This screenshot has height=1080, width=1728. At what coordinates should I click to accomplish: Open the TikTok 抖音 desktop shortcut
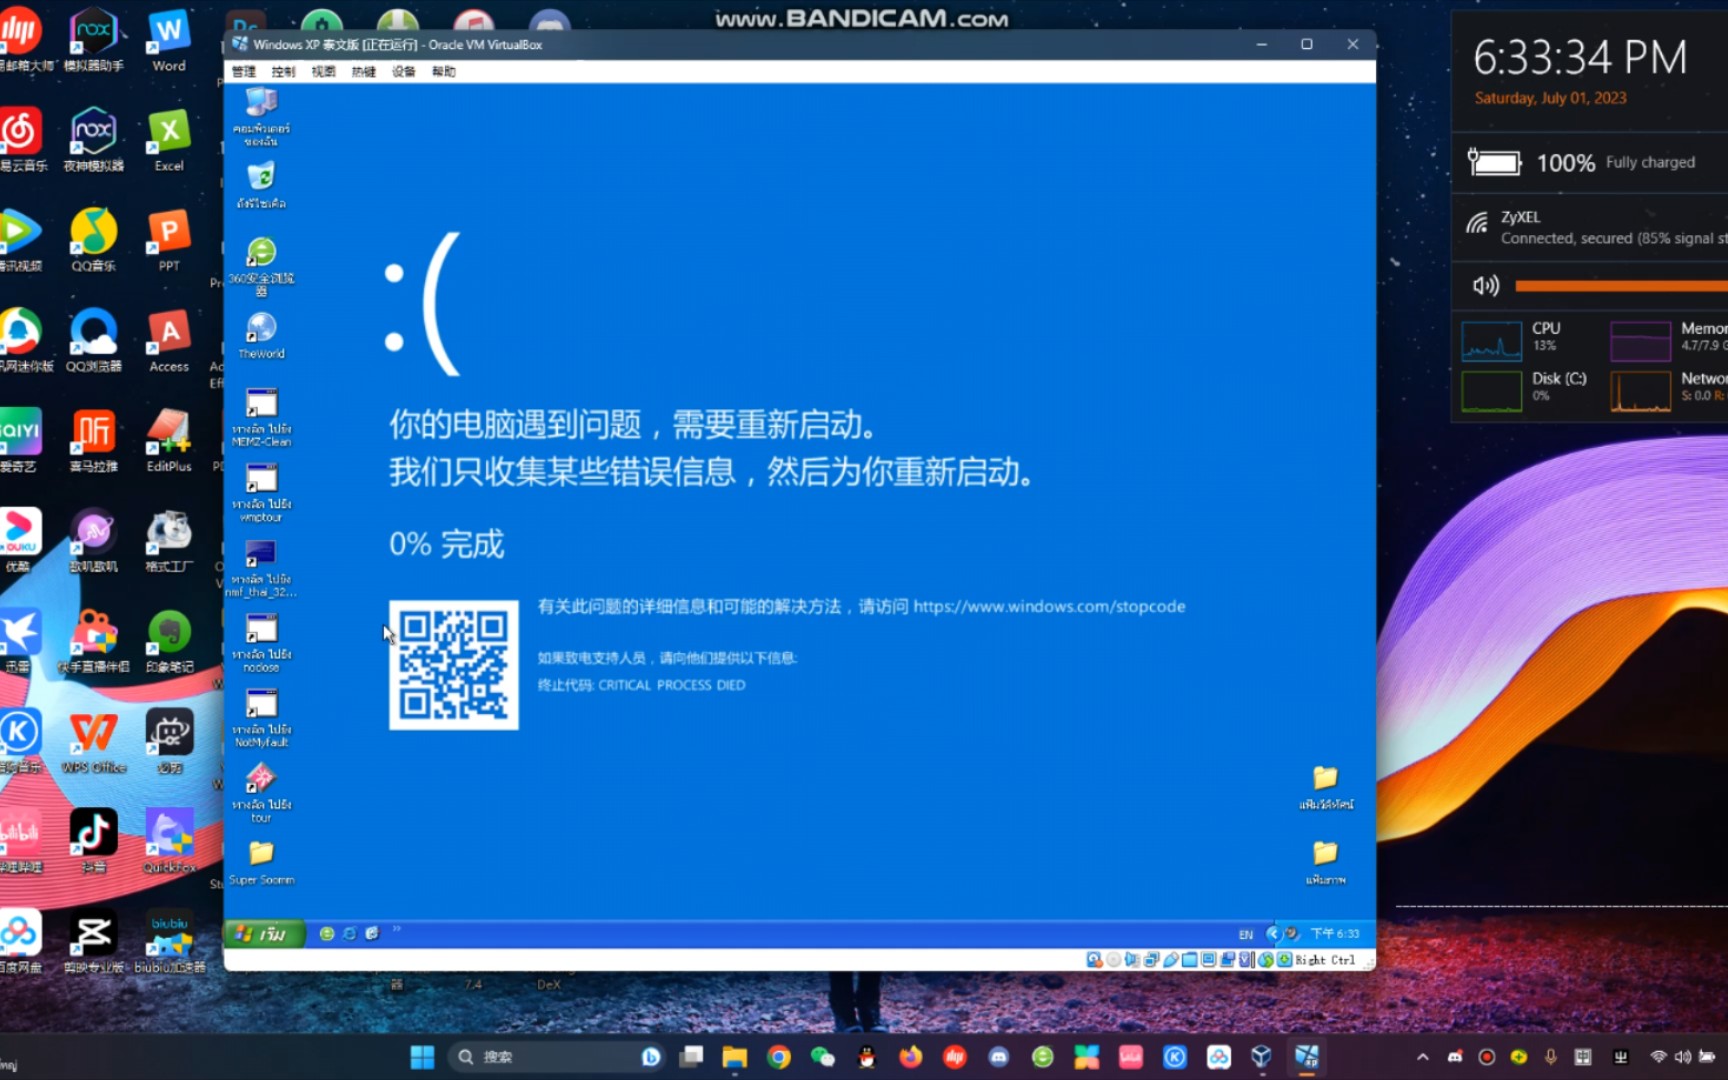coord(93,842)
